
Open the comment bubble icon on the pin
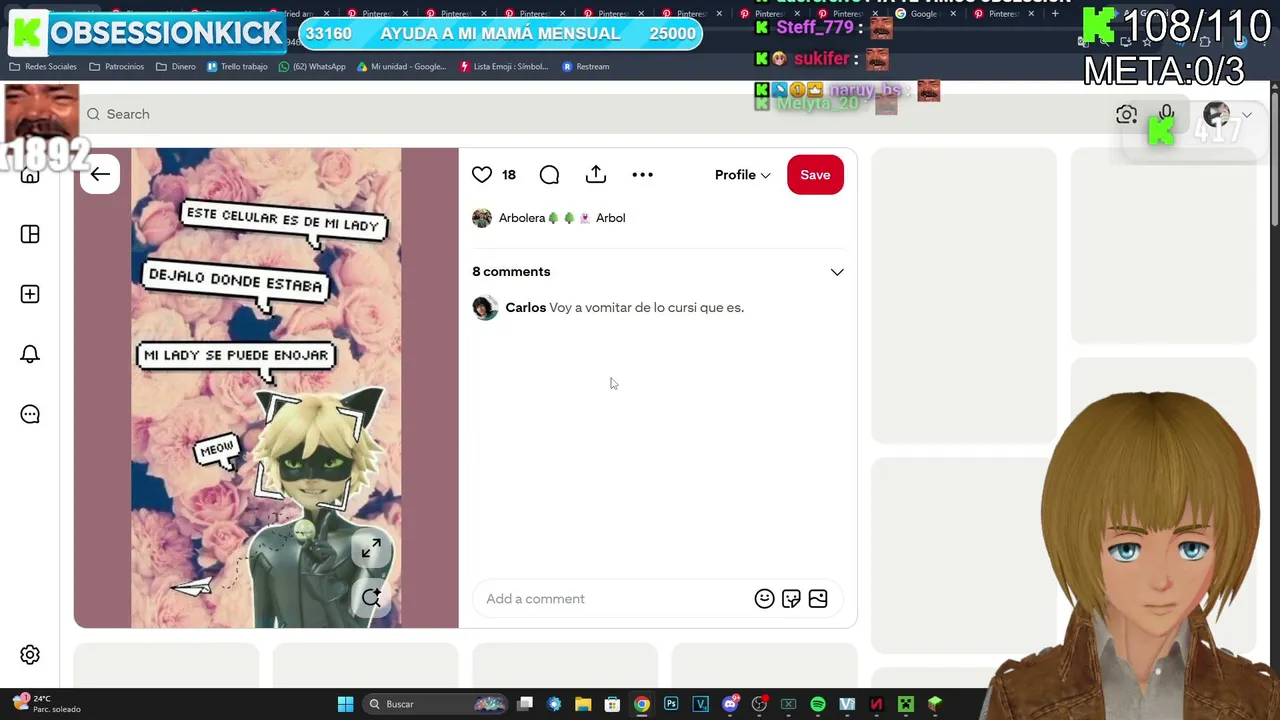549,175
